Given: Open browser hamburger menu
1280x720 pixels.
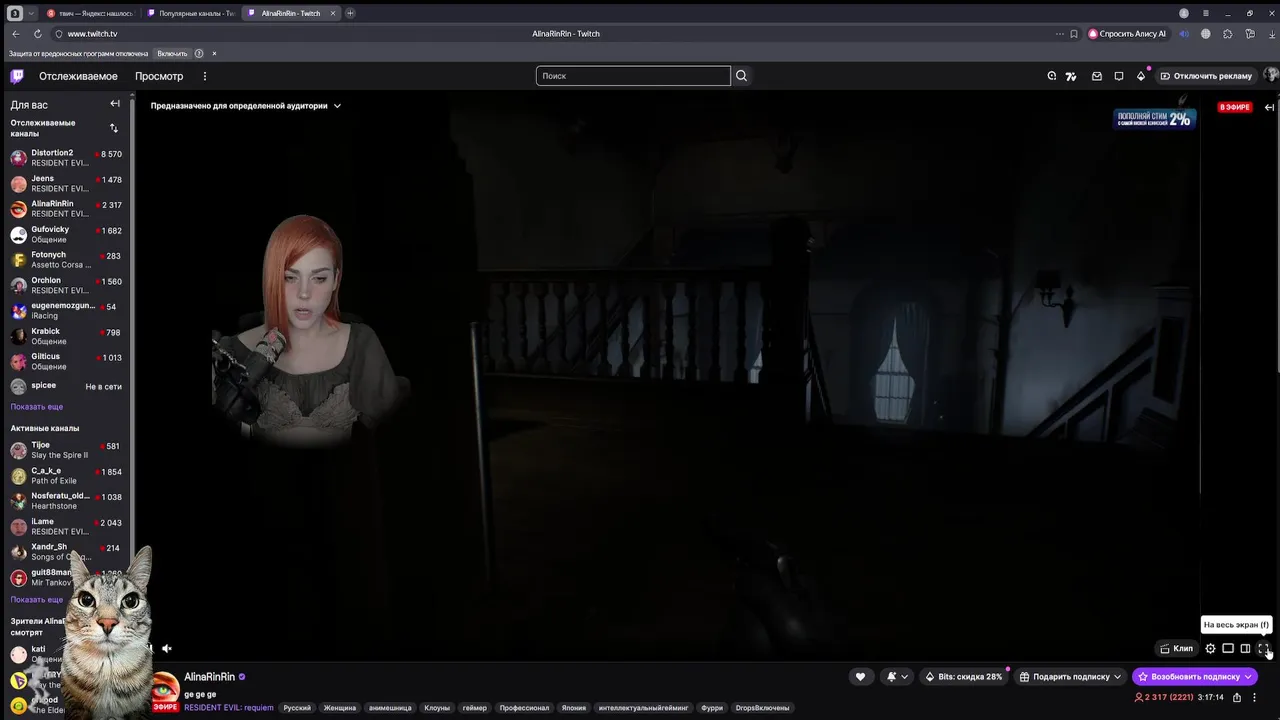Looking at the screenshot, I should pos(1206,13).
